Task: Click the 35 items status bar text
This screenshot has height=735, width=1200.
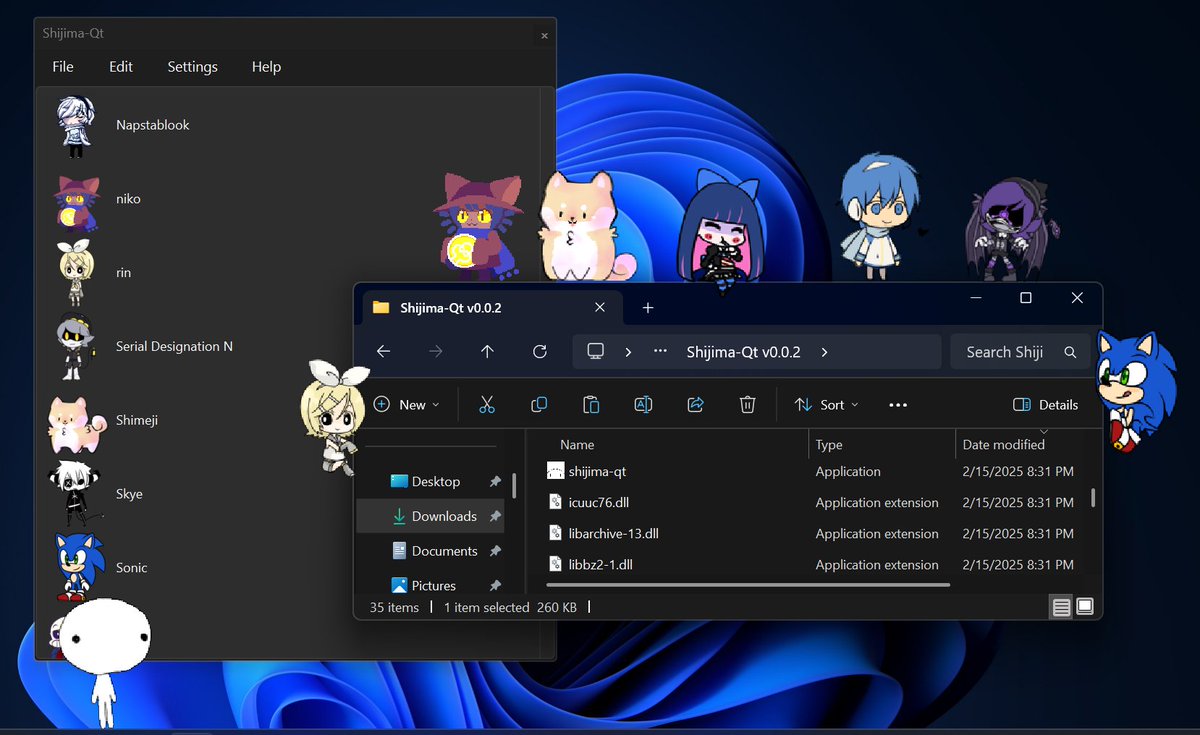Action: click(x=394, y=607)
